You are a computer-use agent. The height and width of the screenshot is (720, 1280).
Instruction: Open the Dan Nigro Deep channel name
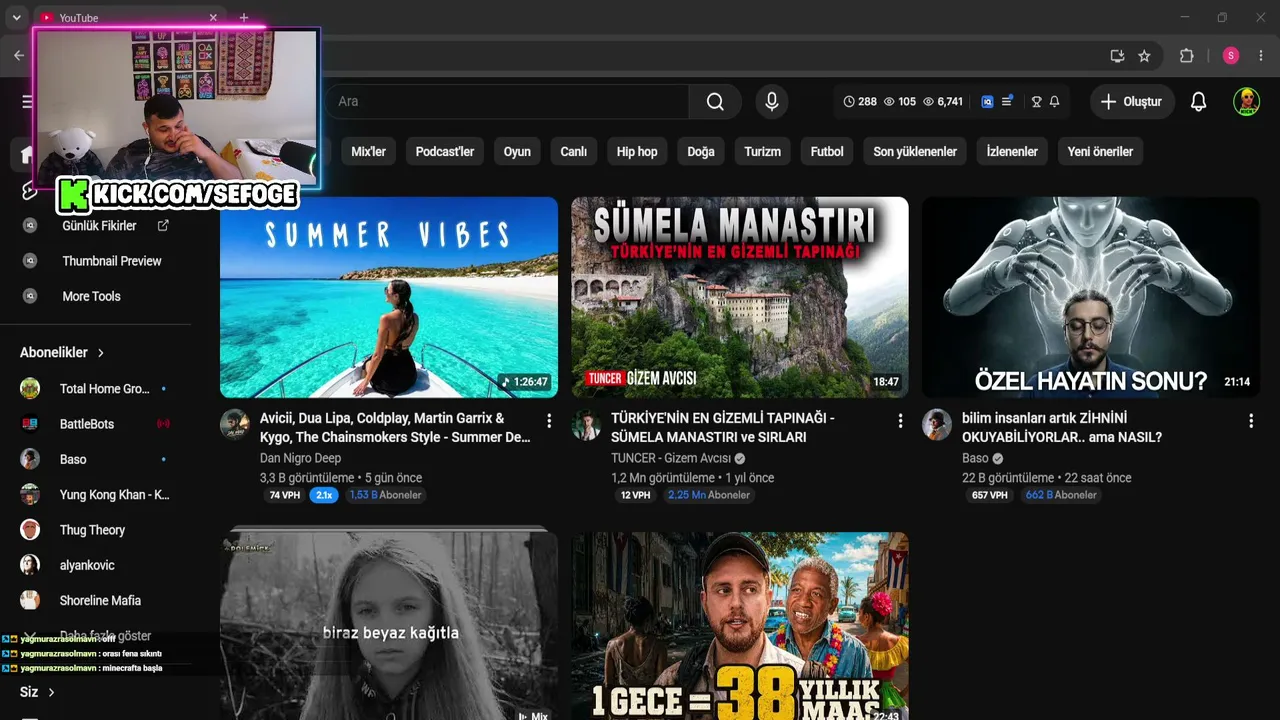(300, 458)
